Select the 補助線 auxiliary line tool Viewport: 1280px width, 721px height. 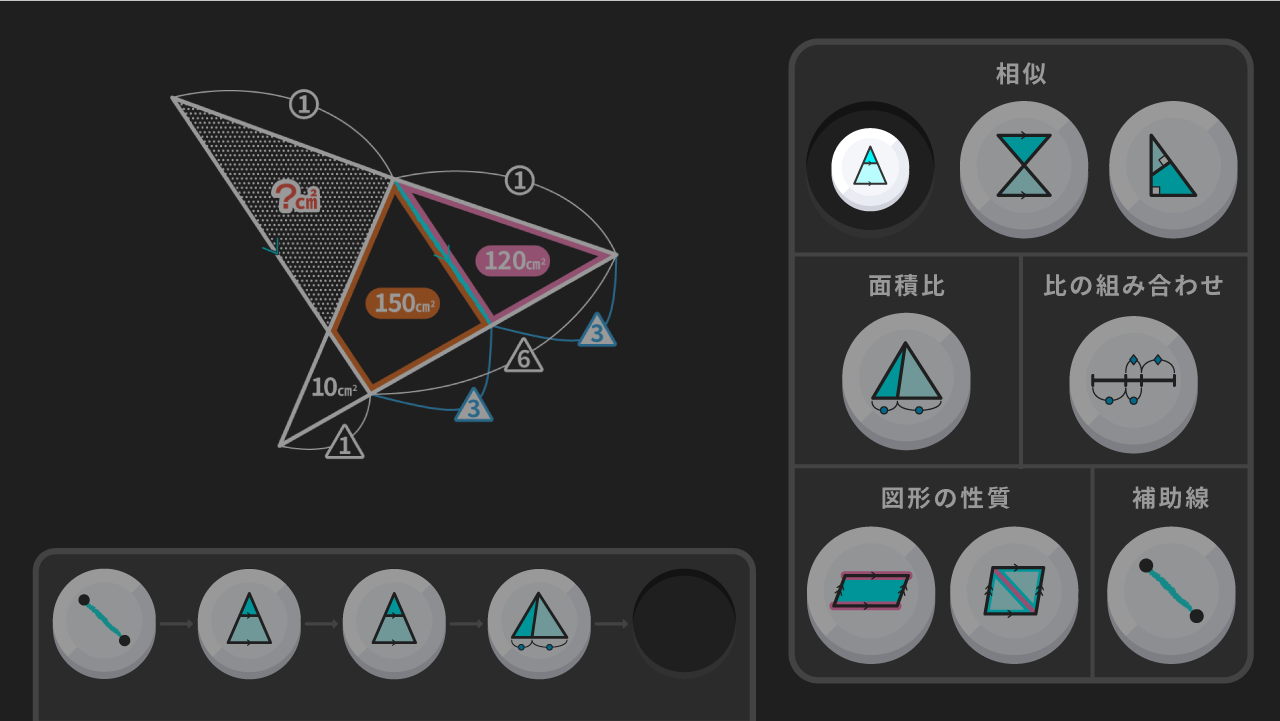pos(1171,592)
